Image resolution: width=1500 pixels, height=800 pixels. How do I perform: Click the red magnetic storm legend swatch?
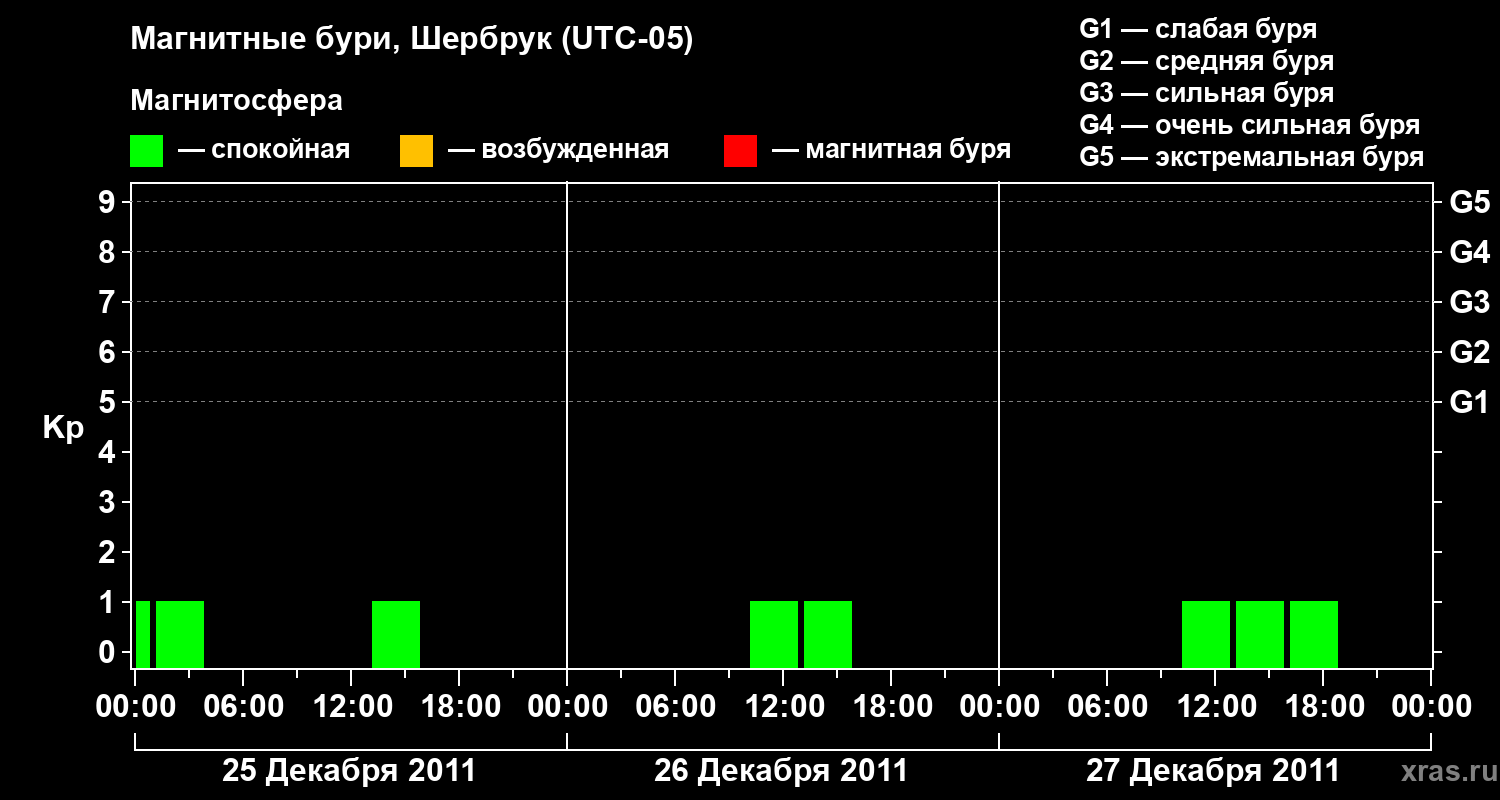tap(740, 151)
